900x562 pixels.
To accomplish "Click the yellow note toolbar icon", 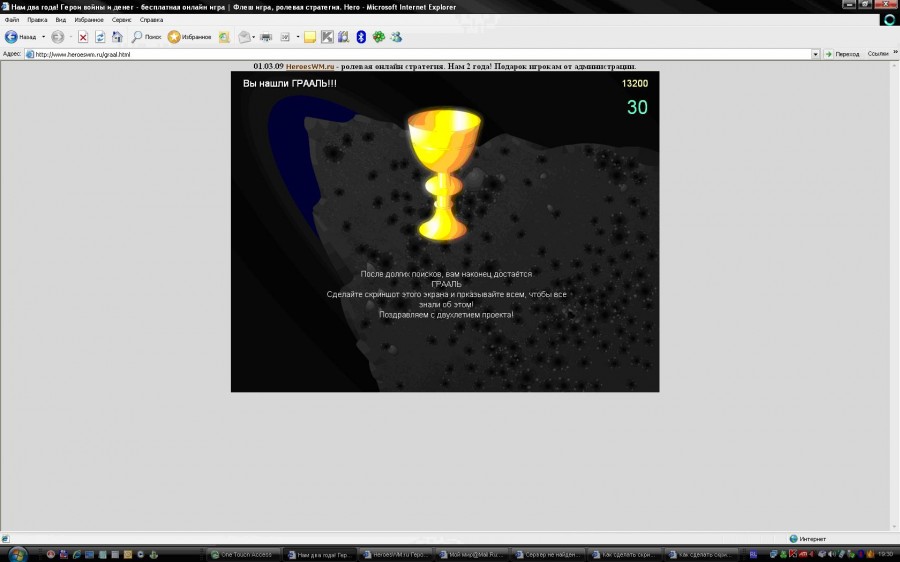I will (310, 37).
